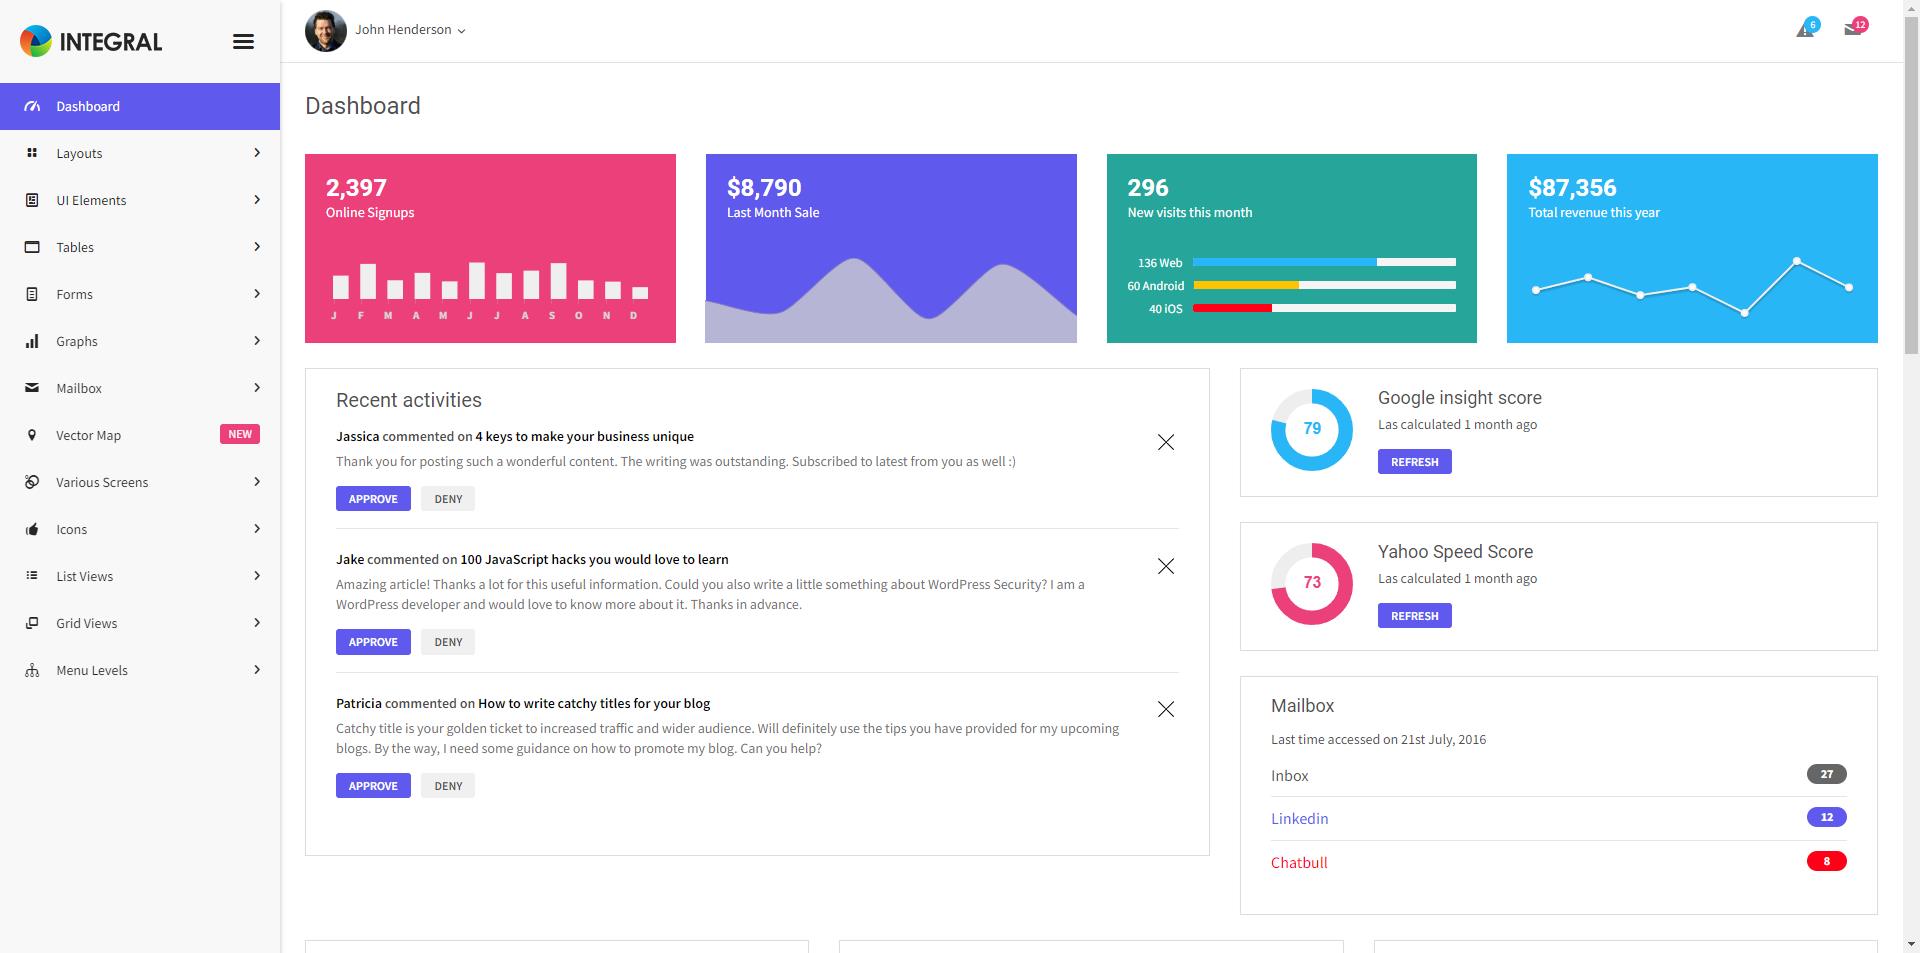The height and width of the screenshot is (953, 1920).
Task: Open the Vector Map menu item
Action: pyautogui.click(x=140, y=435)
